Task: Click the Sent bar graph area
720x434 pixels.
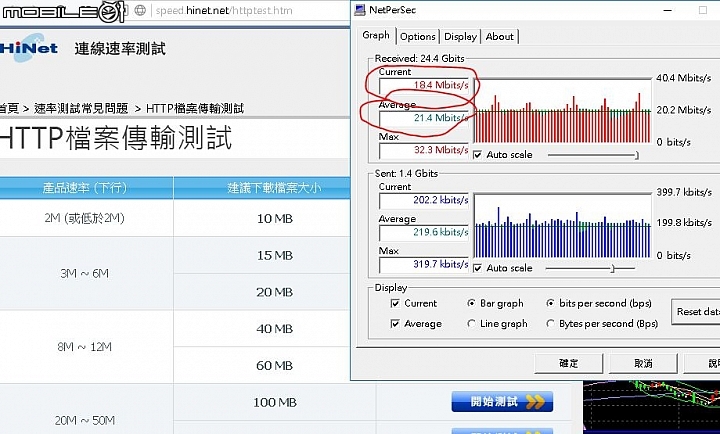Action: 562,225
